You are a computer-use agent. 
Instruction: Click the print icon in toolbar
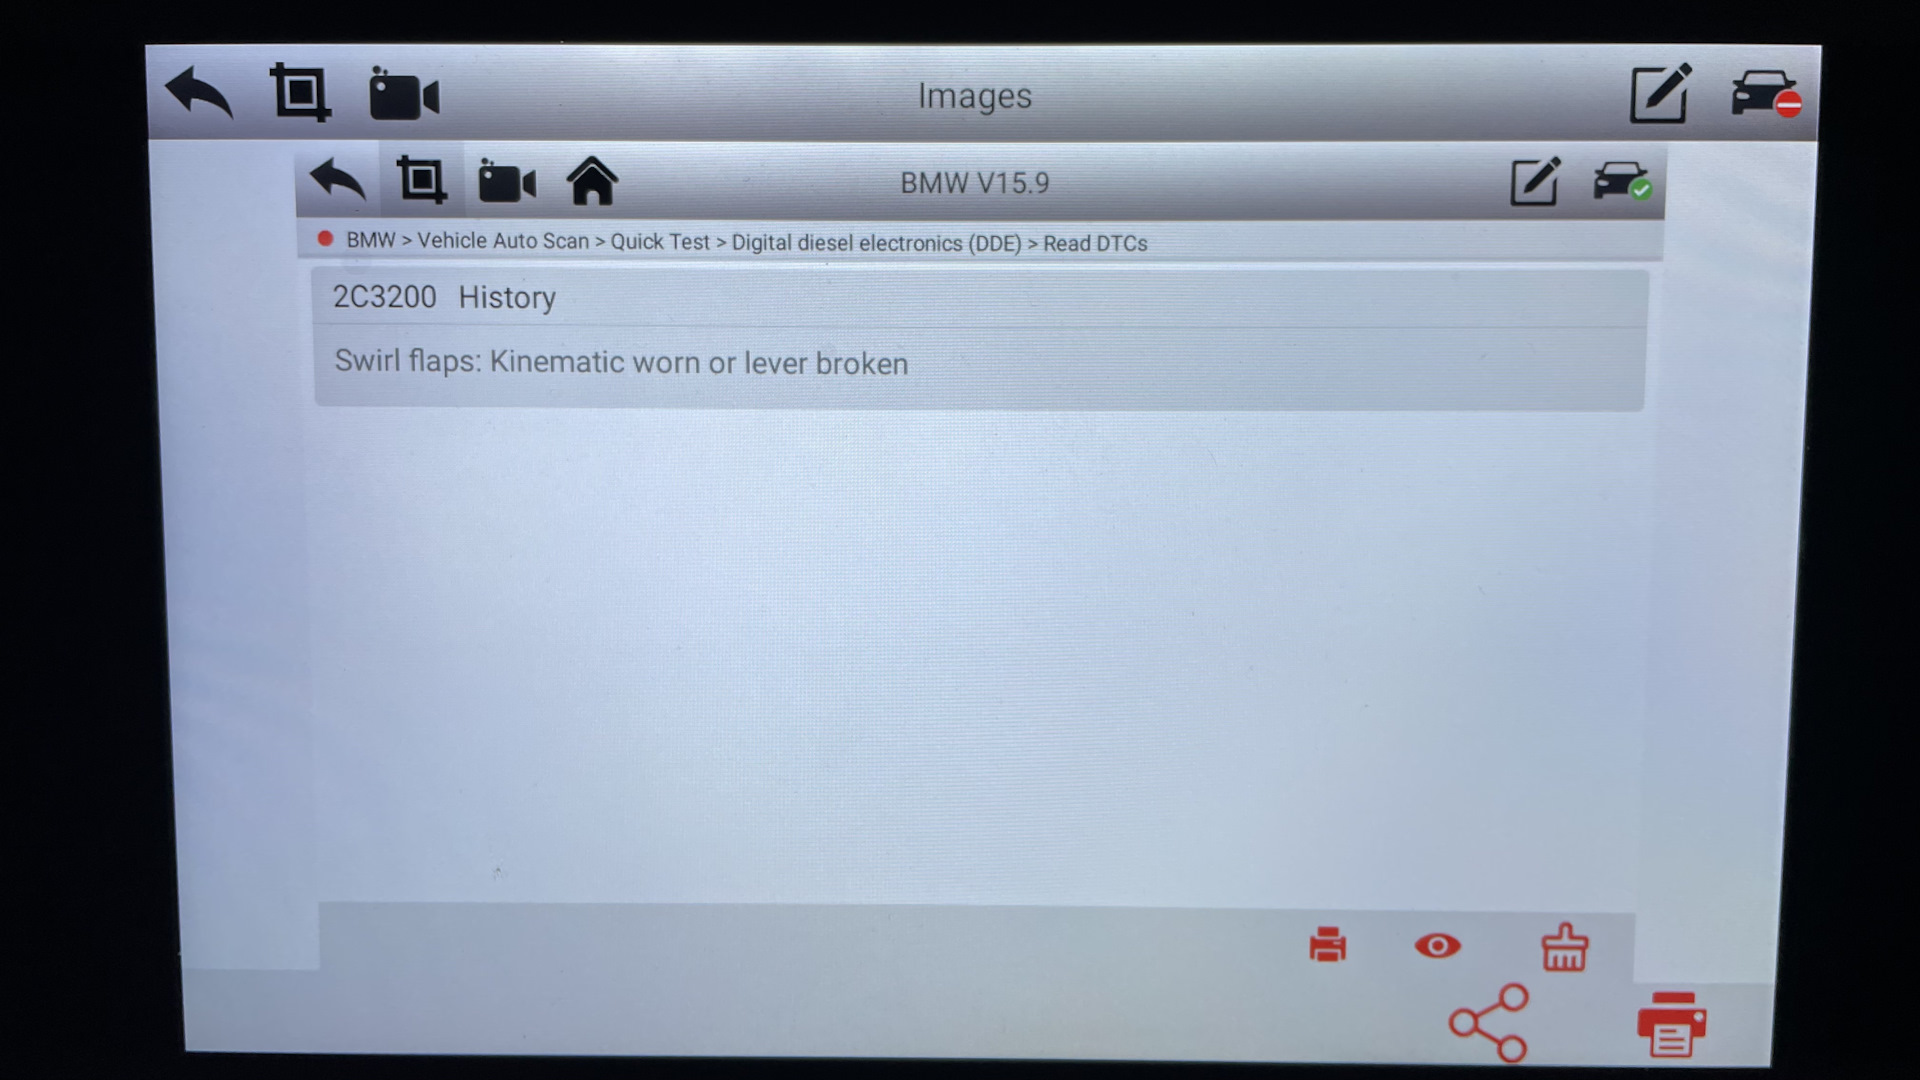[x=1325, y=944]
